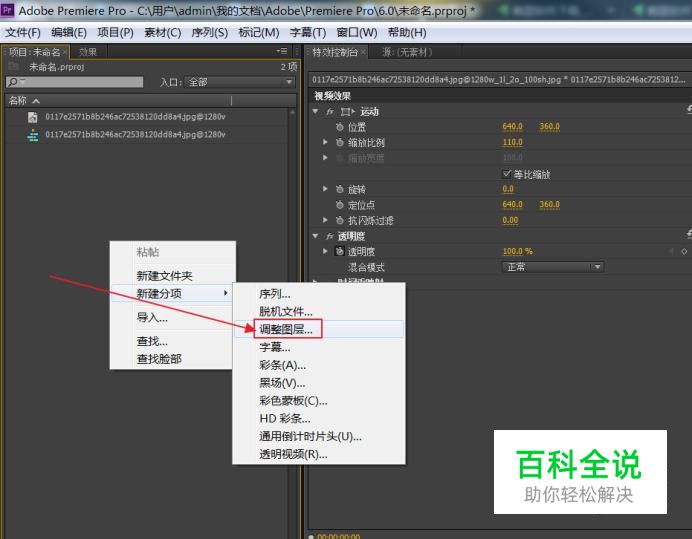The width and height of the screenshot is (692, 539).
Task: Choose 查找... in context menu
Action: (x=173, y=341)
